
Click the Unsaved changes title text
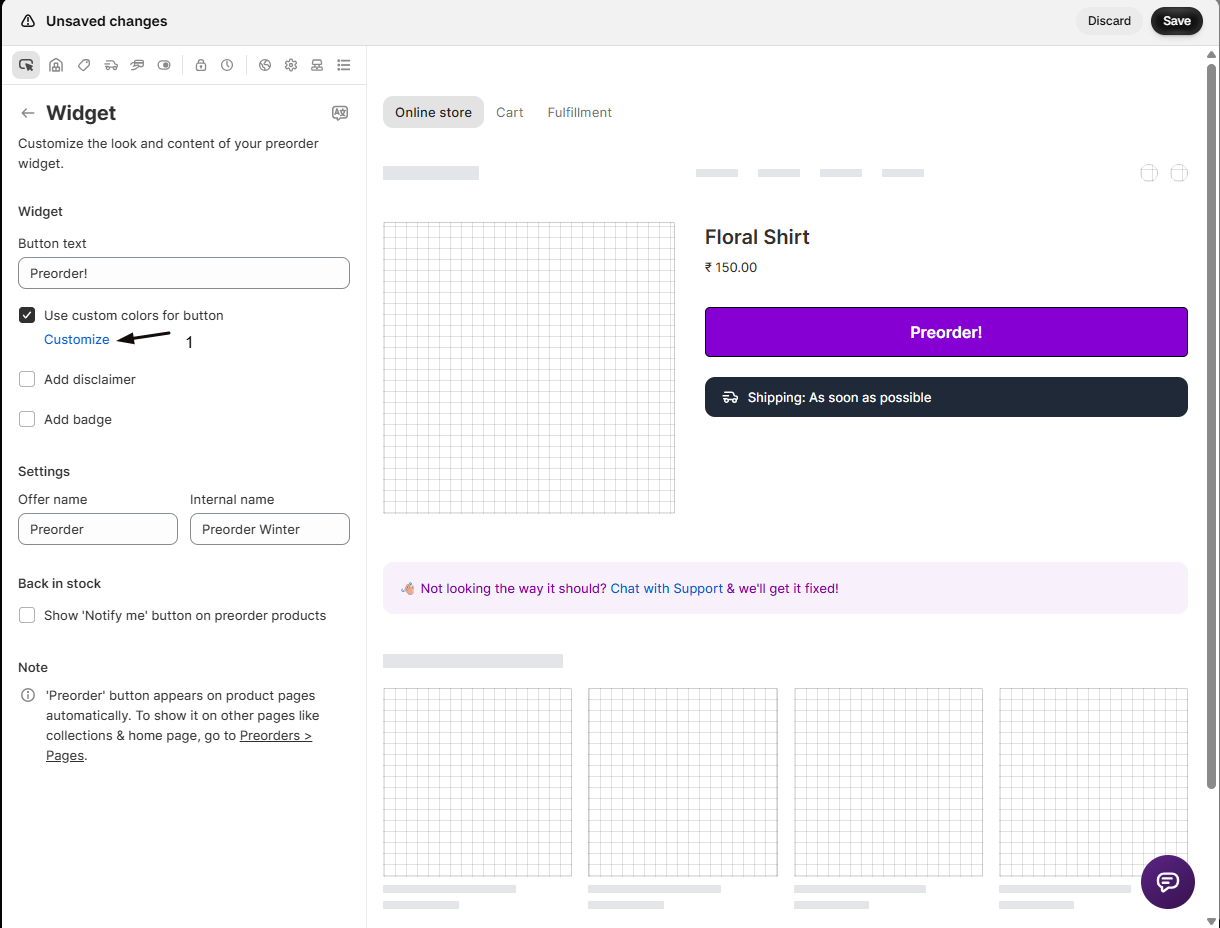pos(107,21)
